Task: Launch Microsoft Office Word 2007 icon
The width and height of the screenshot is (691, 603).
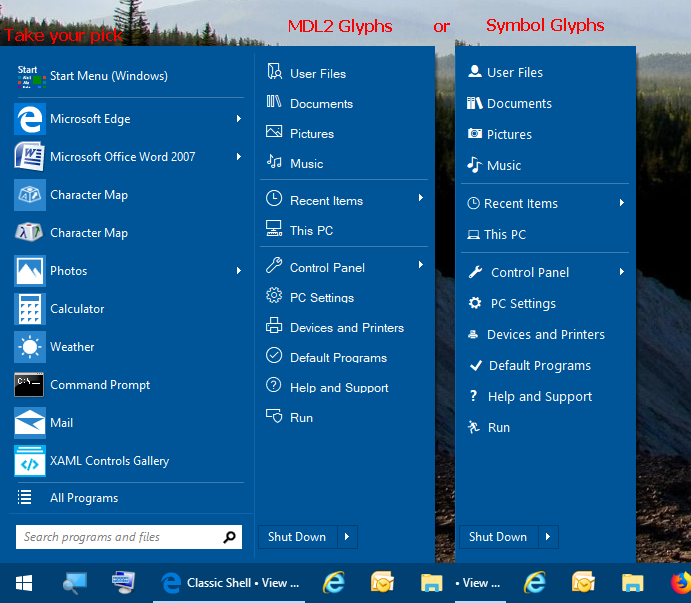Action: click(30, 156)
